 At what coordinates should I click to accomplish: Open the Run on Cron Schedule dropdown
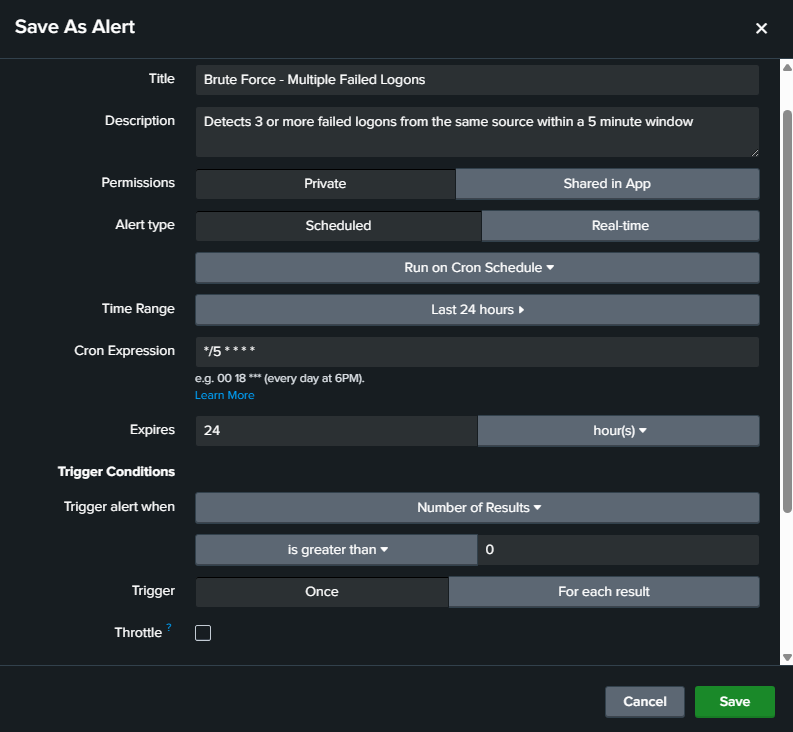click(x=477, y=268)
